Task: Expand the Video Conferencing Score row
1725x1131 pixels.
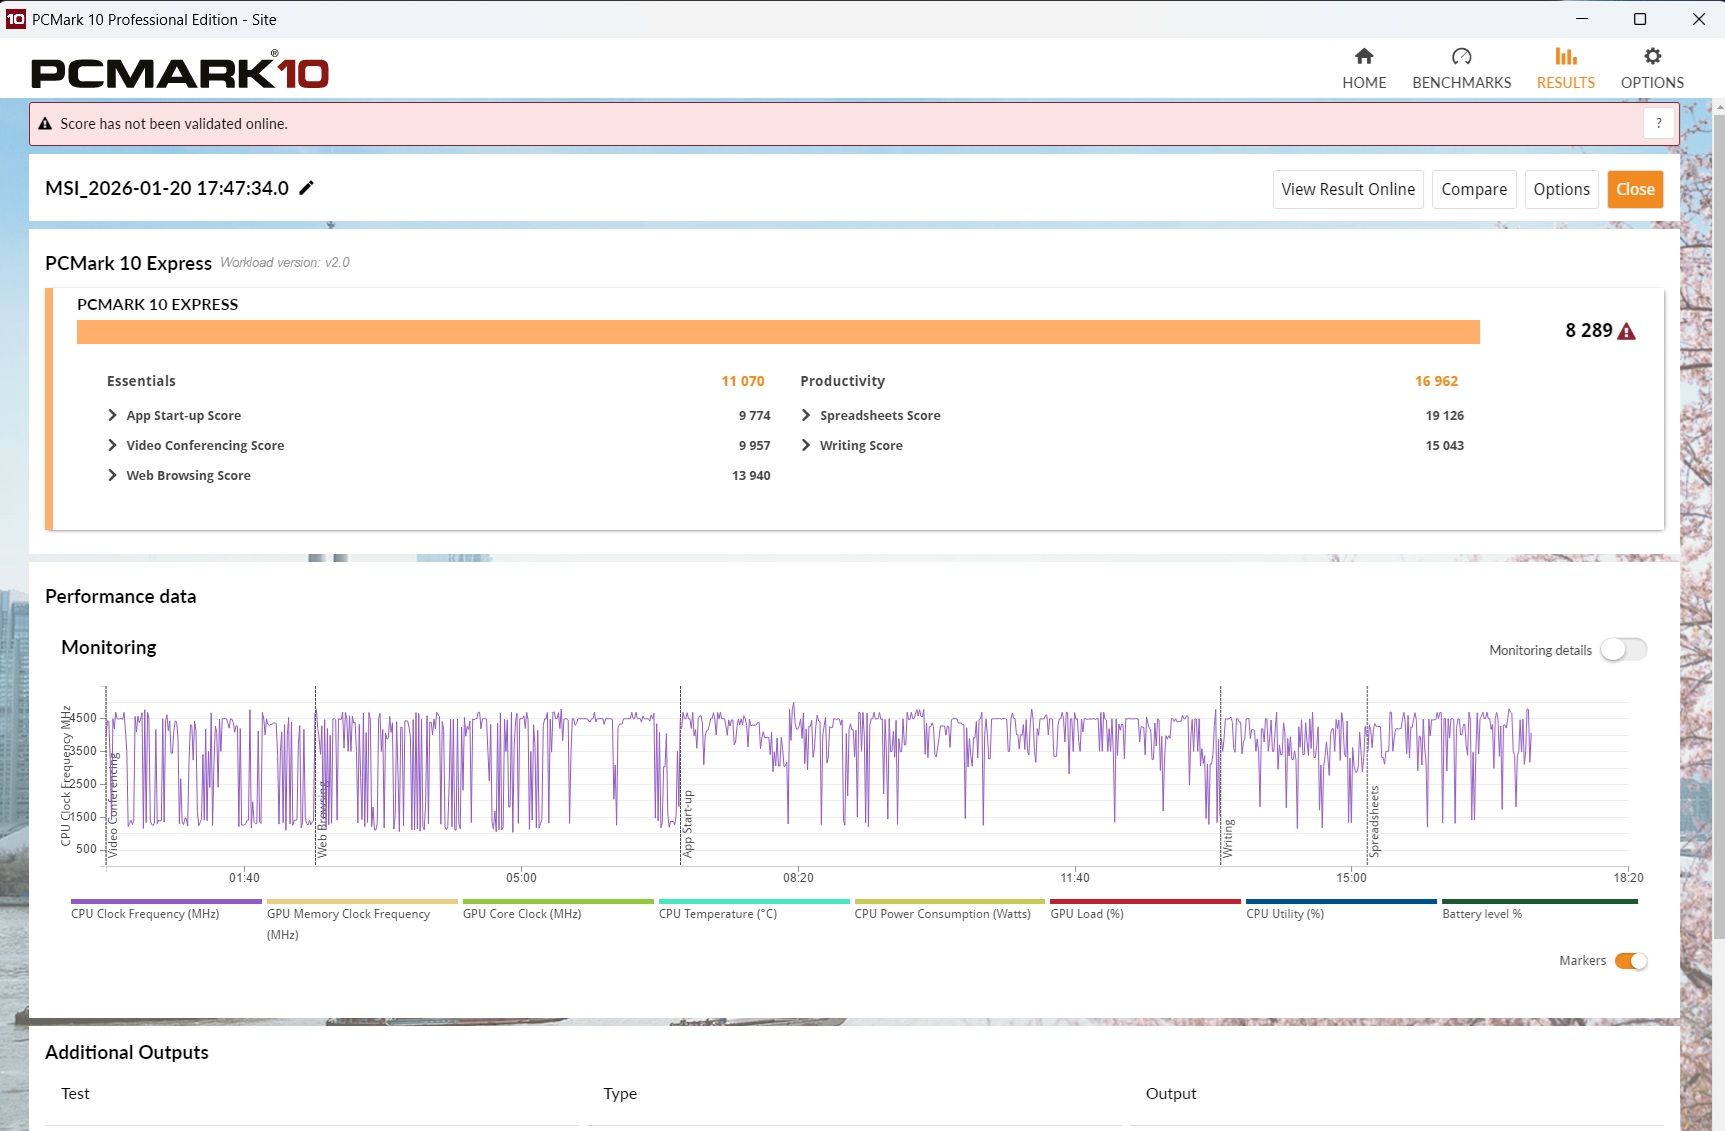Action: click(x=112, y=446)
